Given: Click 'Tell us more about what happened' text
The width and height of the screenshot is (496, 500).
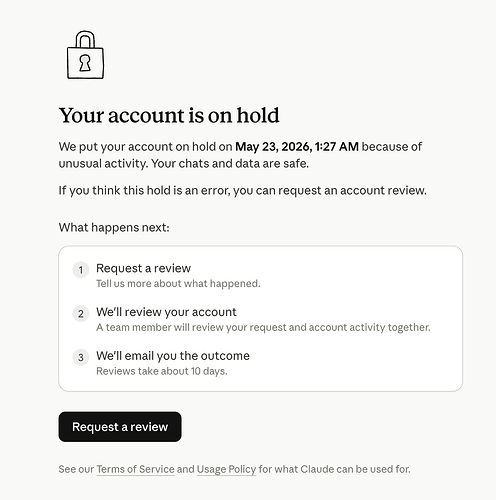Looking at the screenshot, I should pyautogui.click(x=178, y=284).
